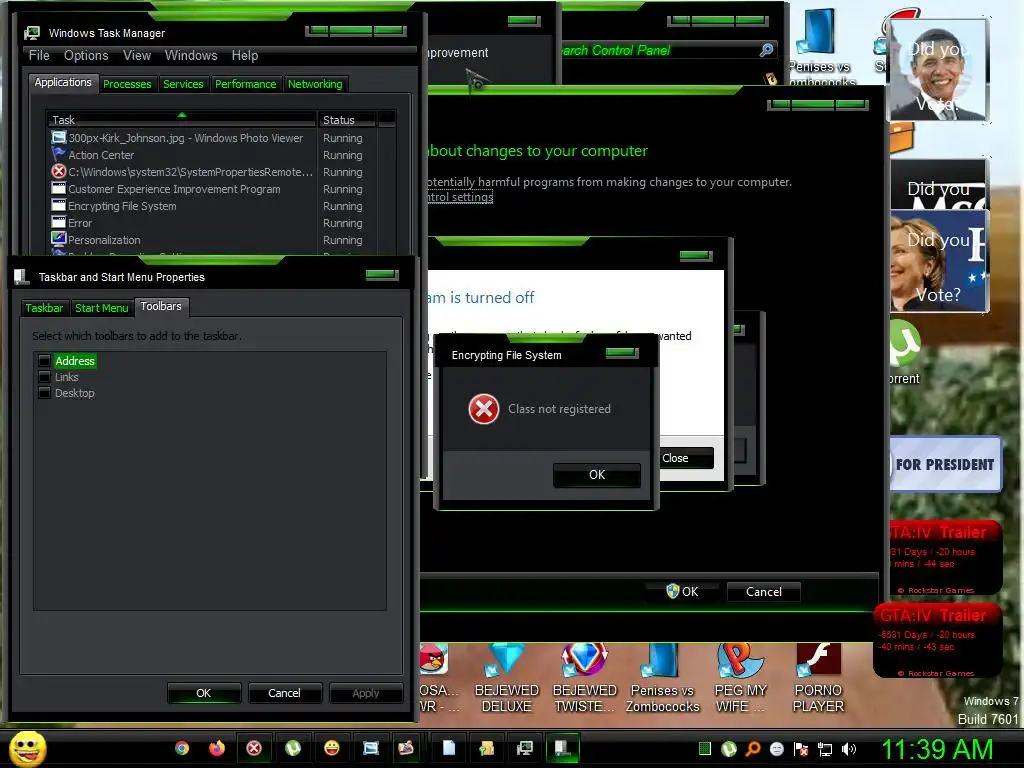Open BEJEWELED TWISTED desktop shortcut
This screenshot has height=768, width=1024.
coord(584,678)
